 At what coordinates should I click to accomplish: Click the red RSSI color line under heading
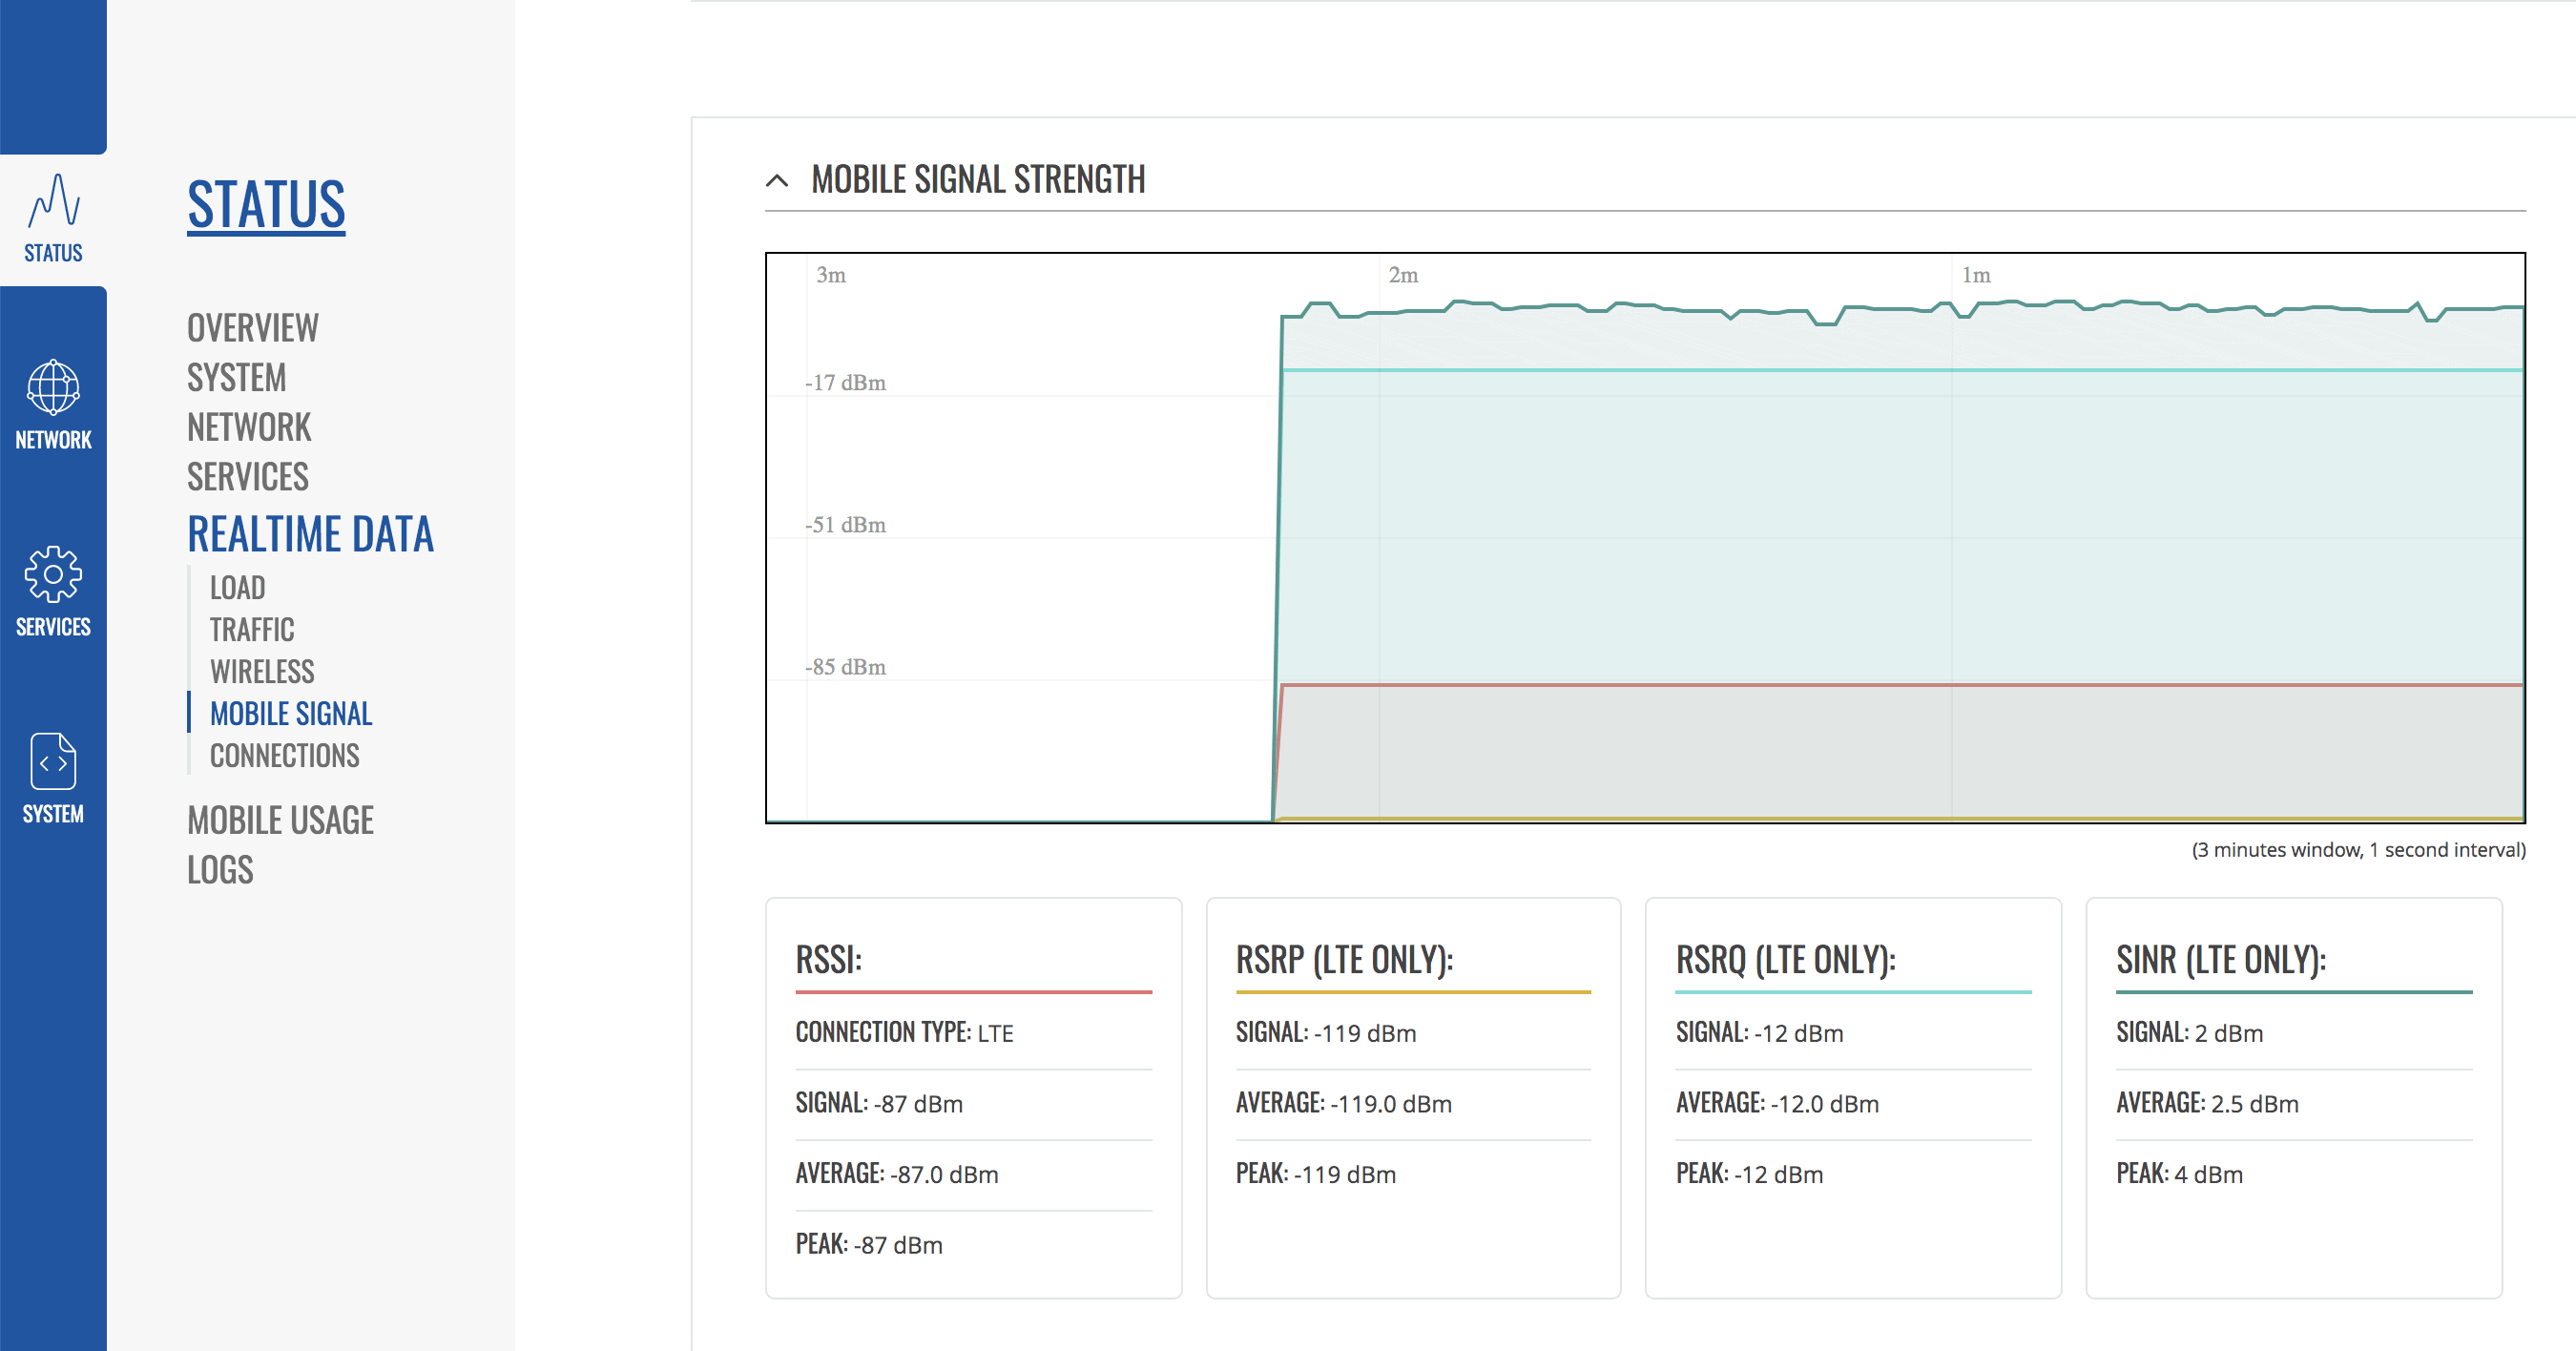(x=974, y=992)
